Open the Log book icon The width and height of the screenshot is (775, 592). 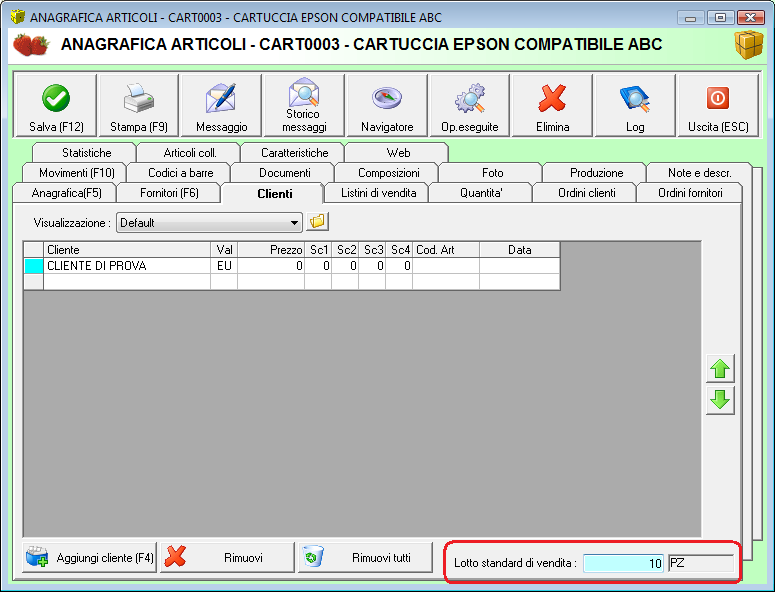pos(635,105)
